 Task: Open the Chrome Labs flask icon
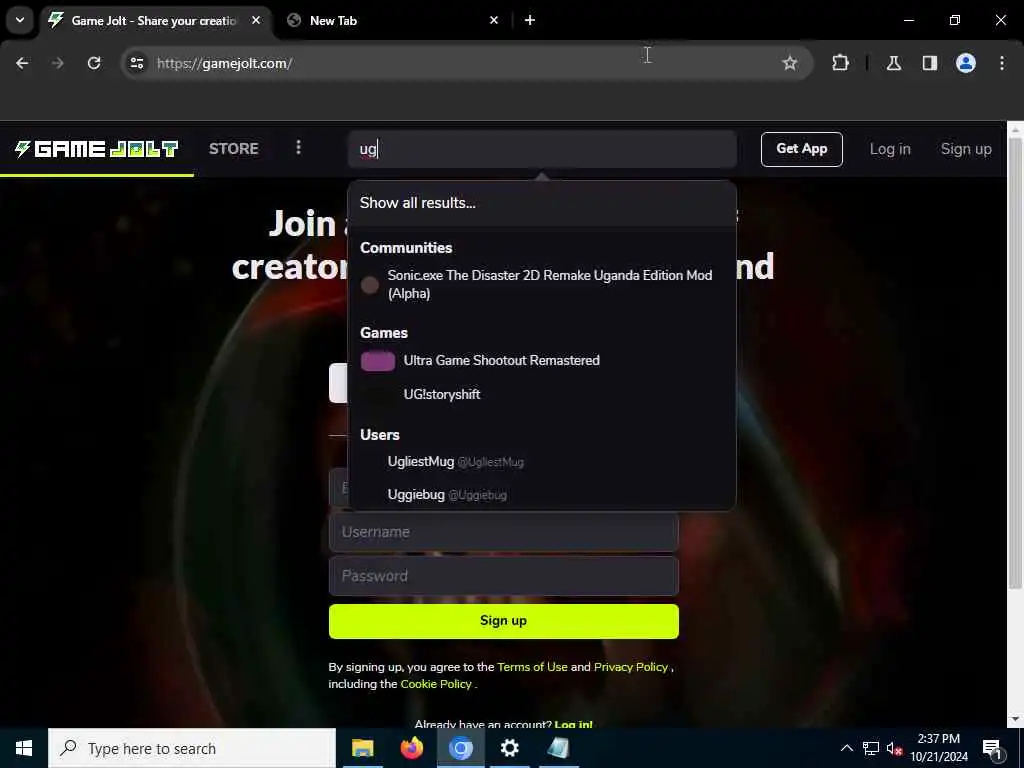pos(893,63)
